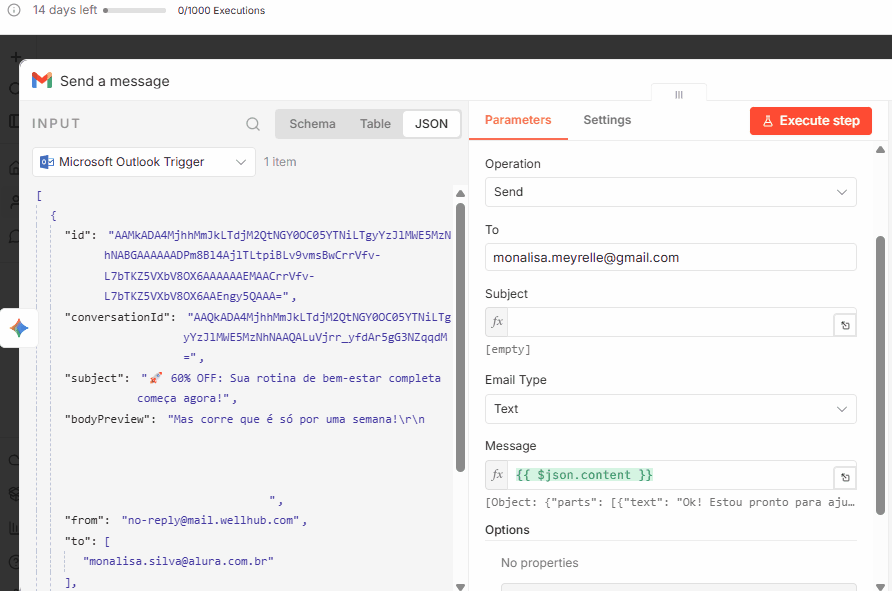Open the Microsoft Outlook Trigger node dropdown
This screenshot has width=892, height=591.
pyautogui.click(x=144, y=162)
